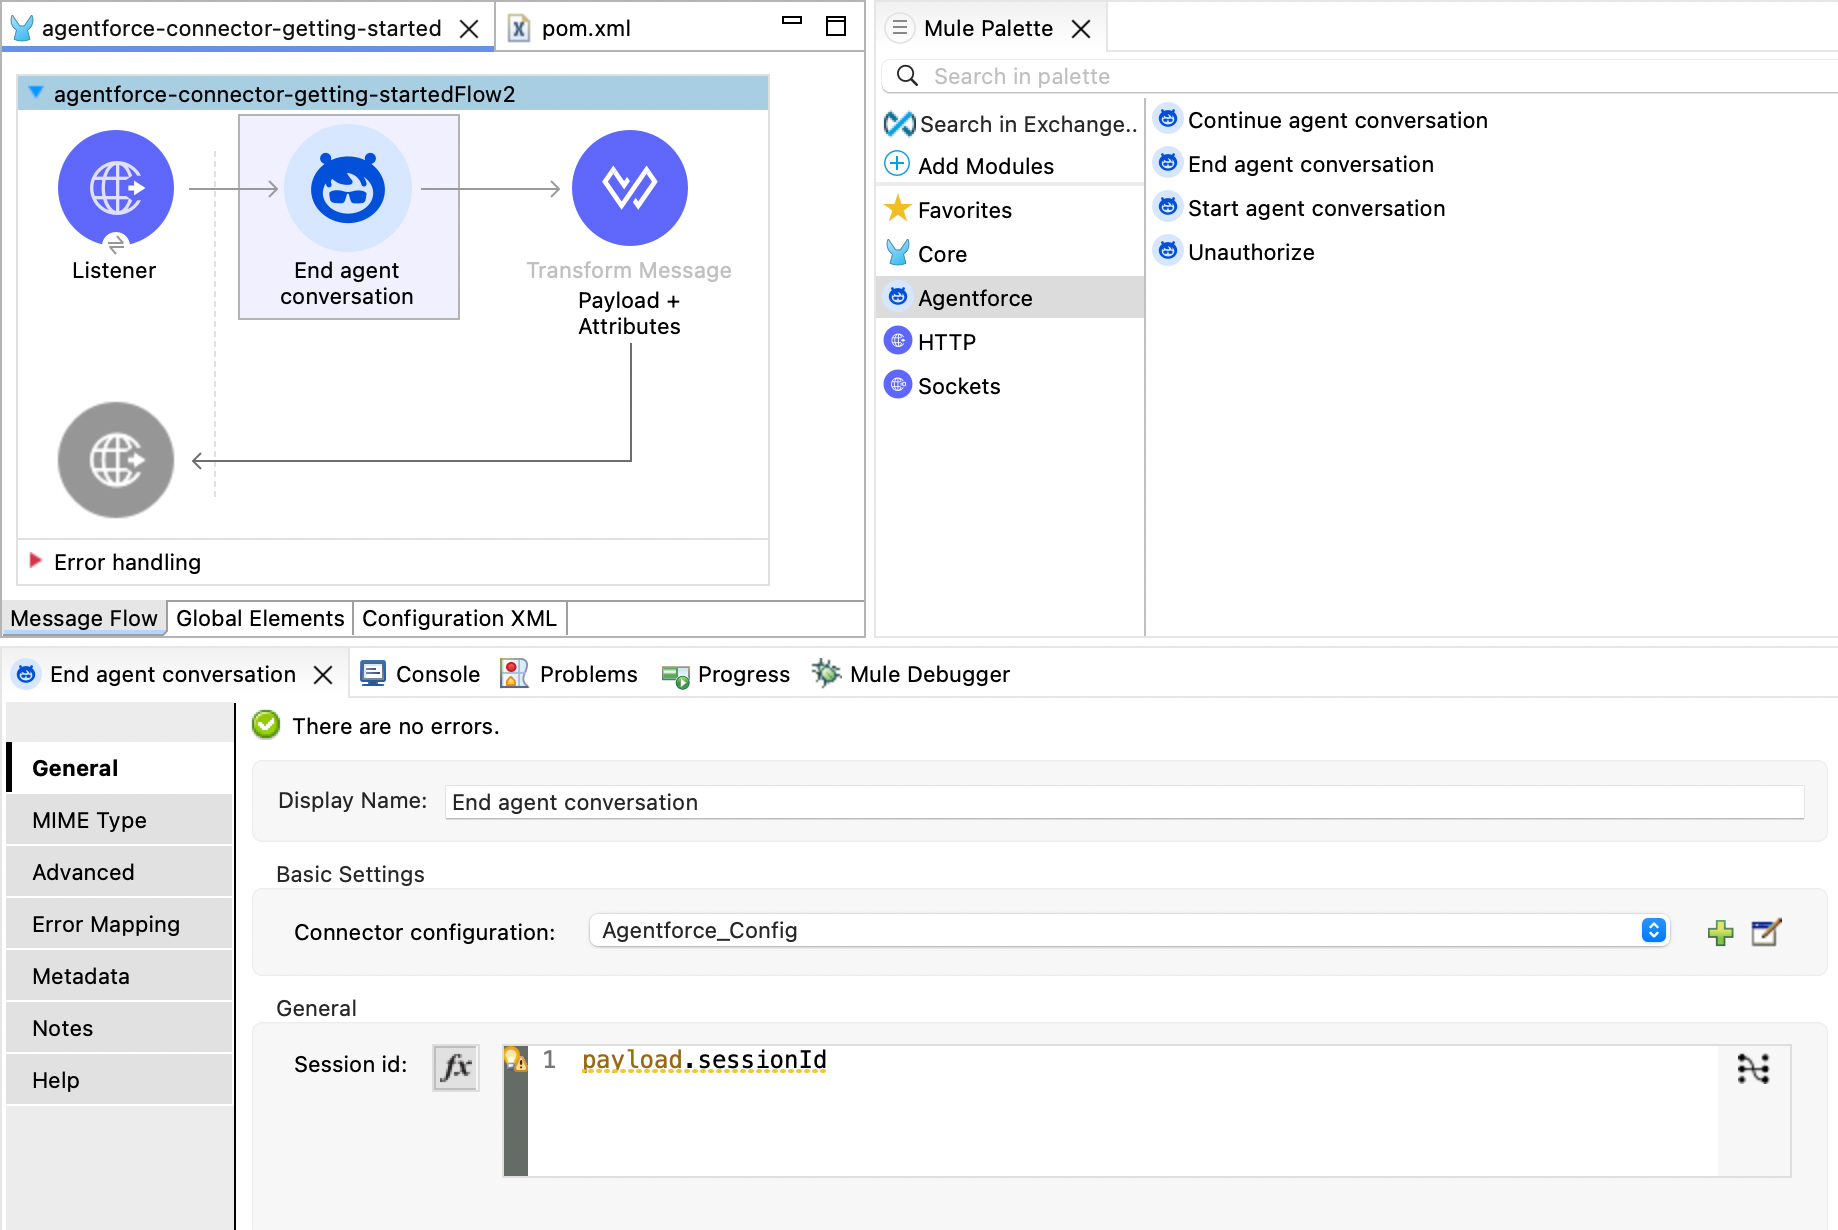Click the green no-errors status checkmark
Screen dimensions: 1838x1230
click(266, 725)
